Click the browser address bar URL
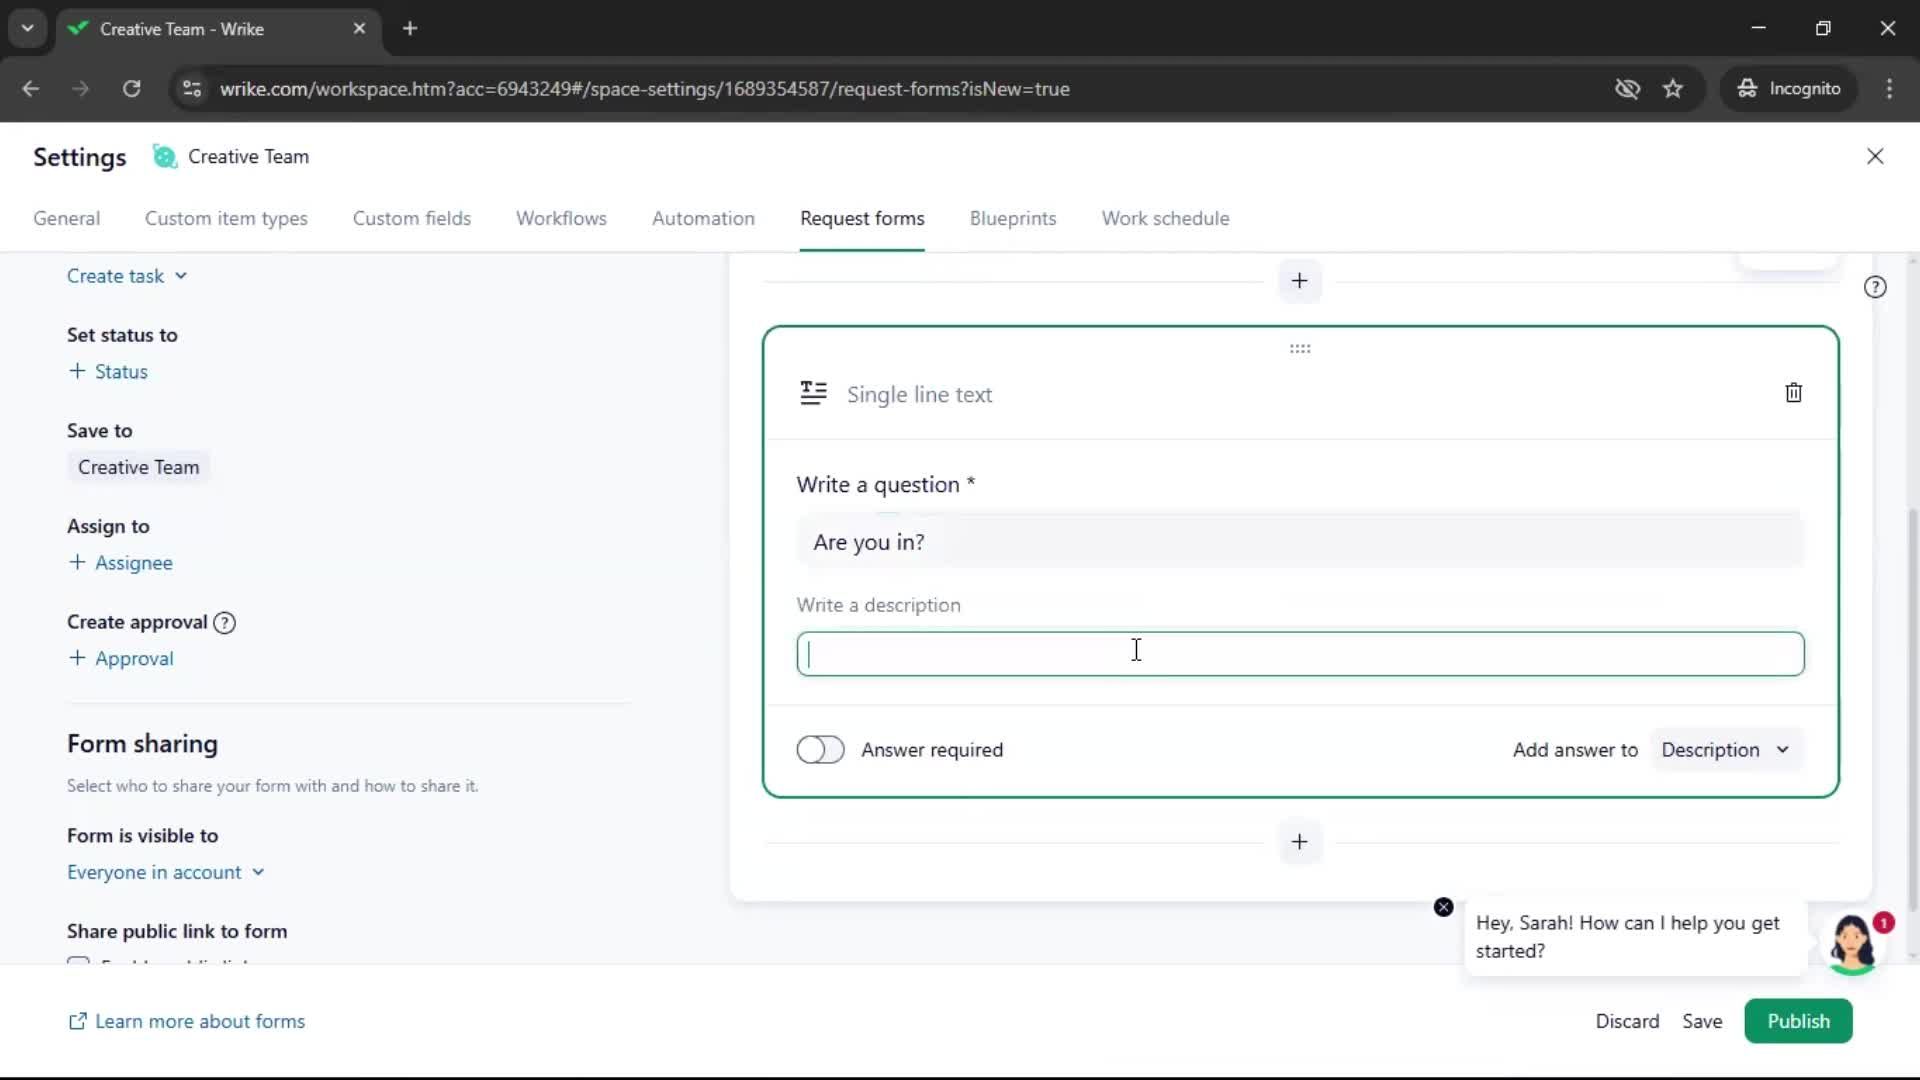The image size is (1920, 1080). tap(644, 89)
